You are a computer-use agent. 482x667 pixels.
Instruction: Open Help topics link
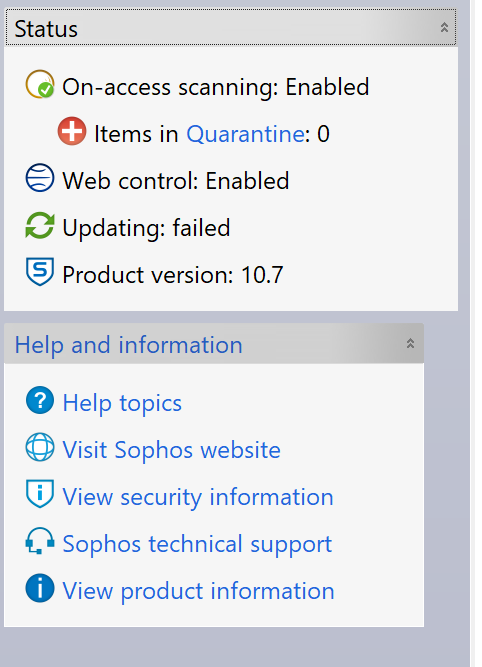tap(122, 402)
